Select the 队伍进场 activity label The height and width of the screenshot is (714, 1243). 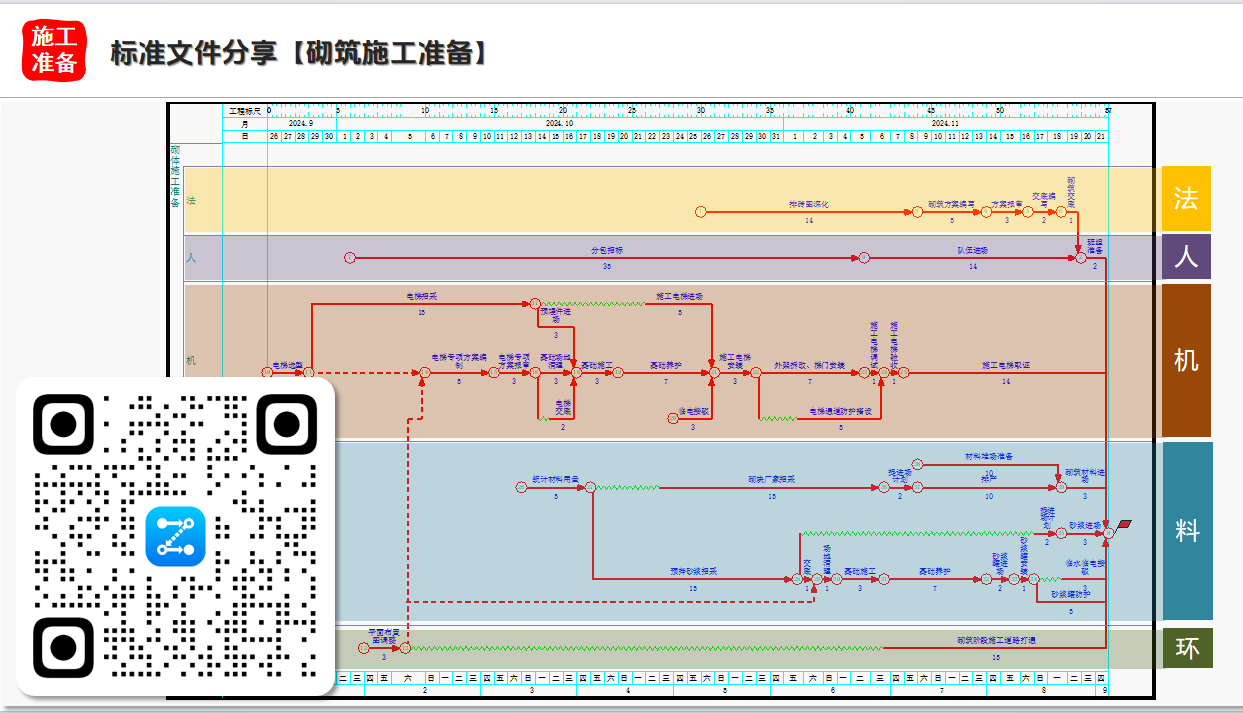coord(972,250)
